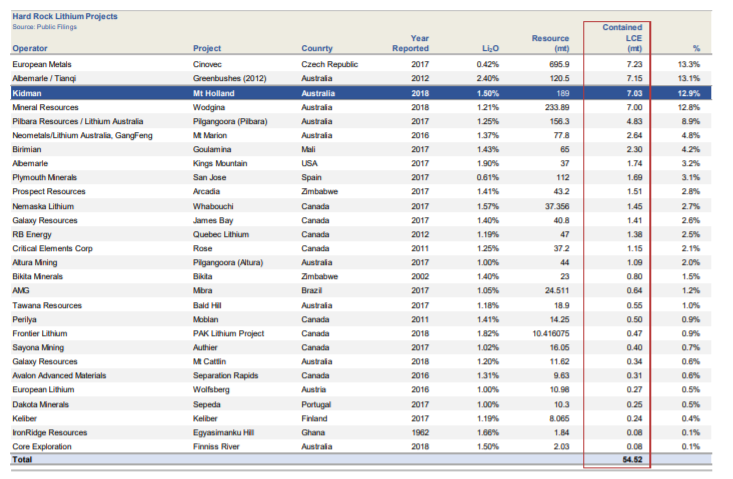Click the PAK Lithium Project cell

click(x=228, y=334)
